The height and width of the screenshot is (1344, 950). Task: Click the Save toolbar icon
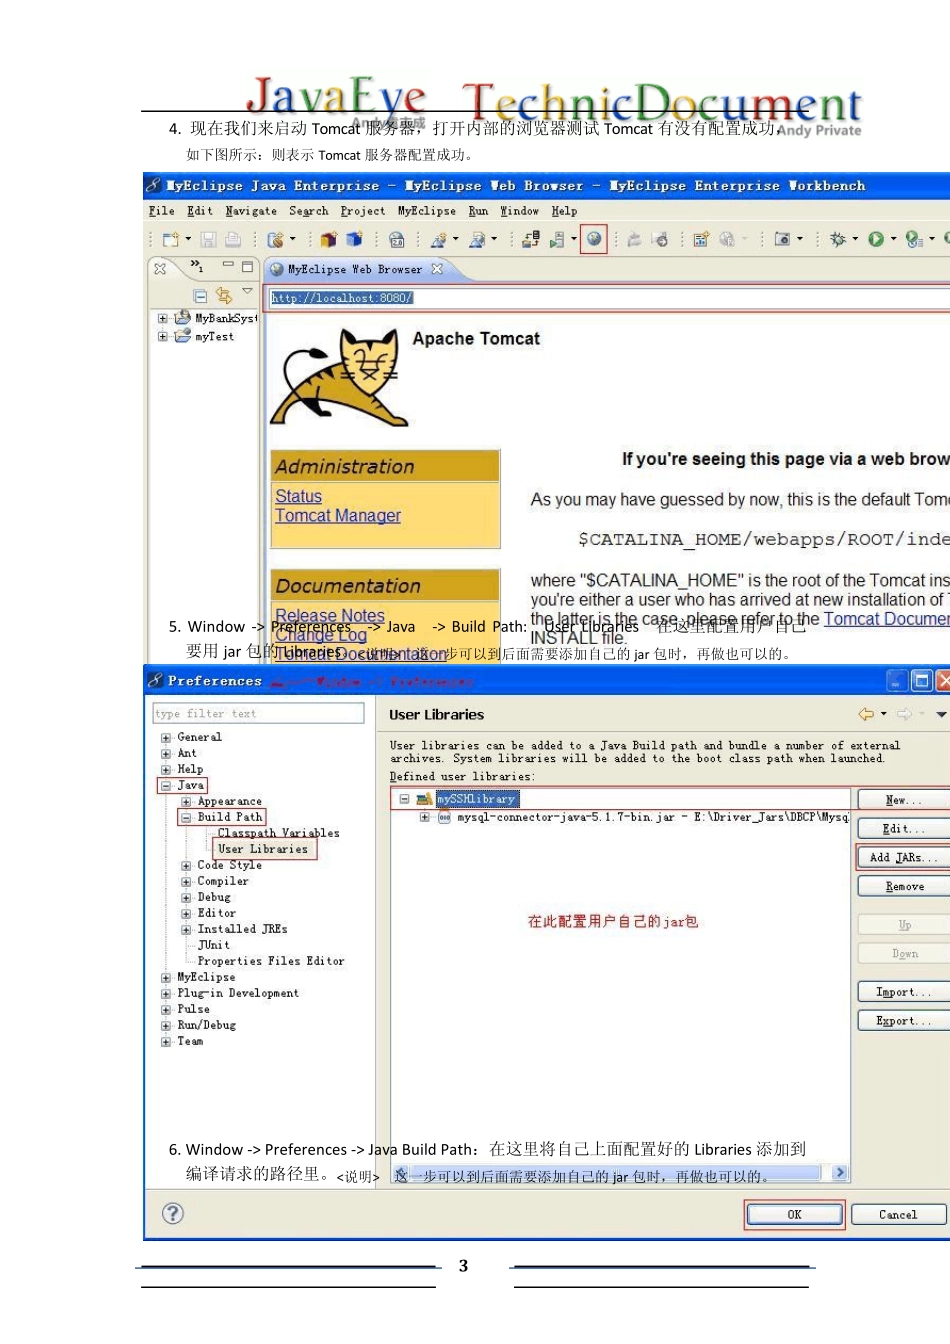coord(208,239)
